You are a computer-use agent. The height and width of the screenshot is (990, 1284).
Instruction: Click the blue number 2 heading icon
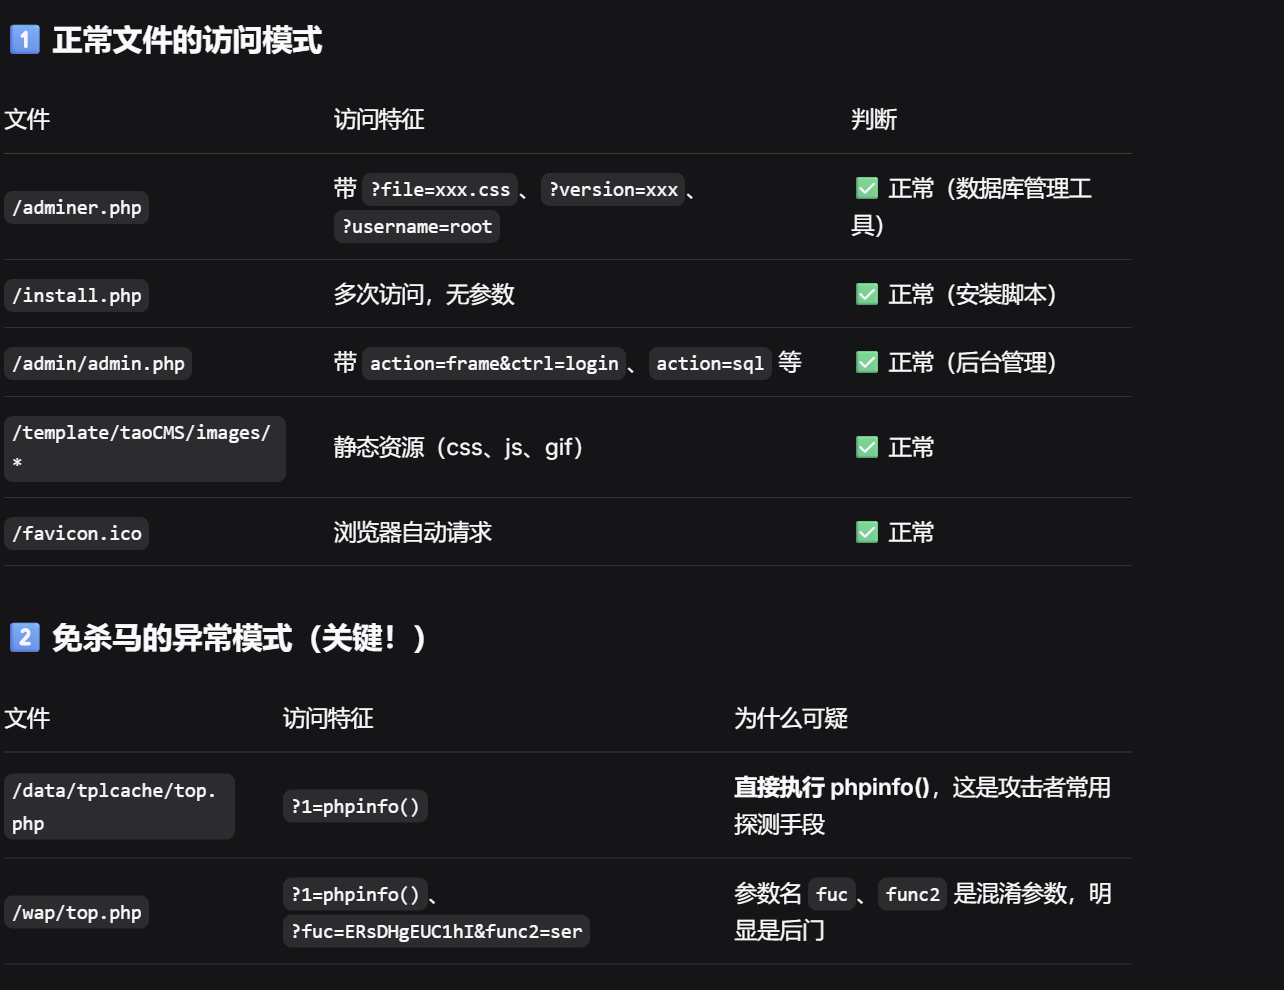click(24, 637)
